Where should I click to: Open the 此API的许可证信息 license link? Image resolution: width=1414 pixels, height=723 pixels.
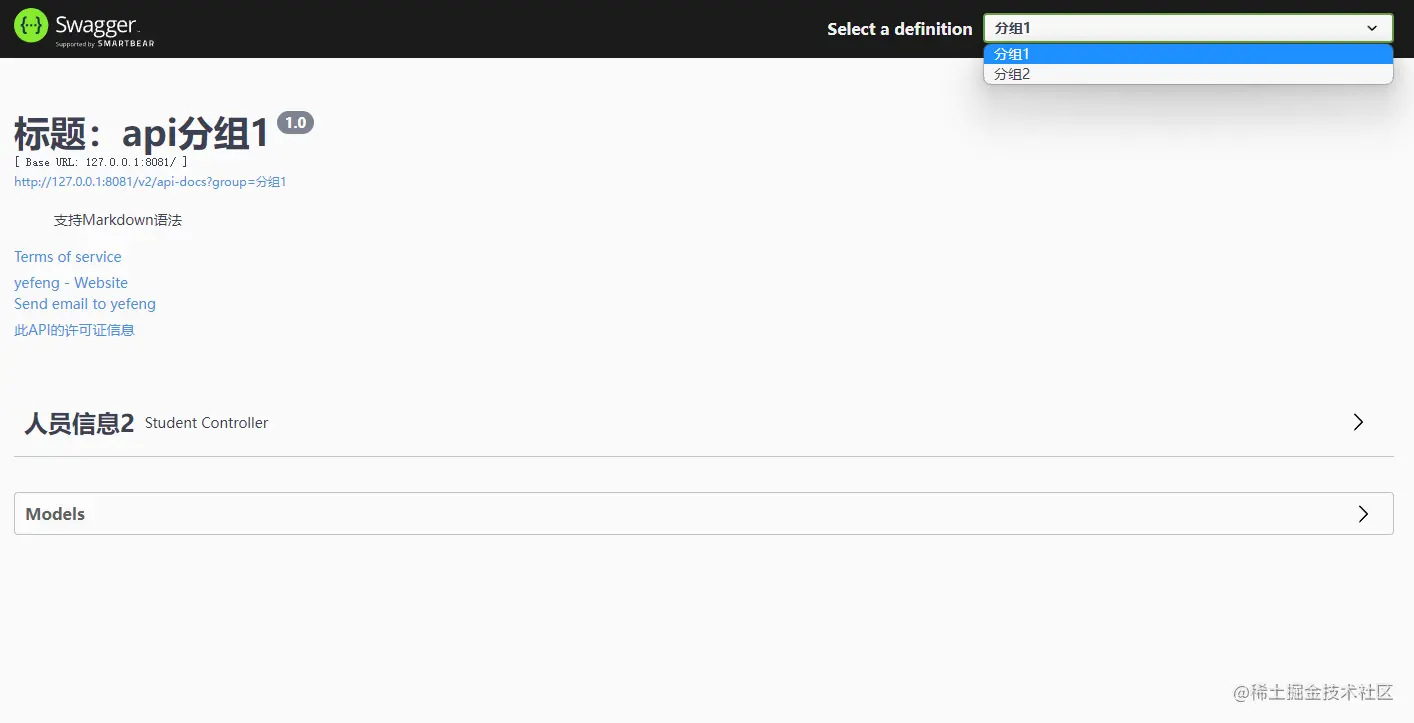point(74,330)
